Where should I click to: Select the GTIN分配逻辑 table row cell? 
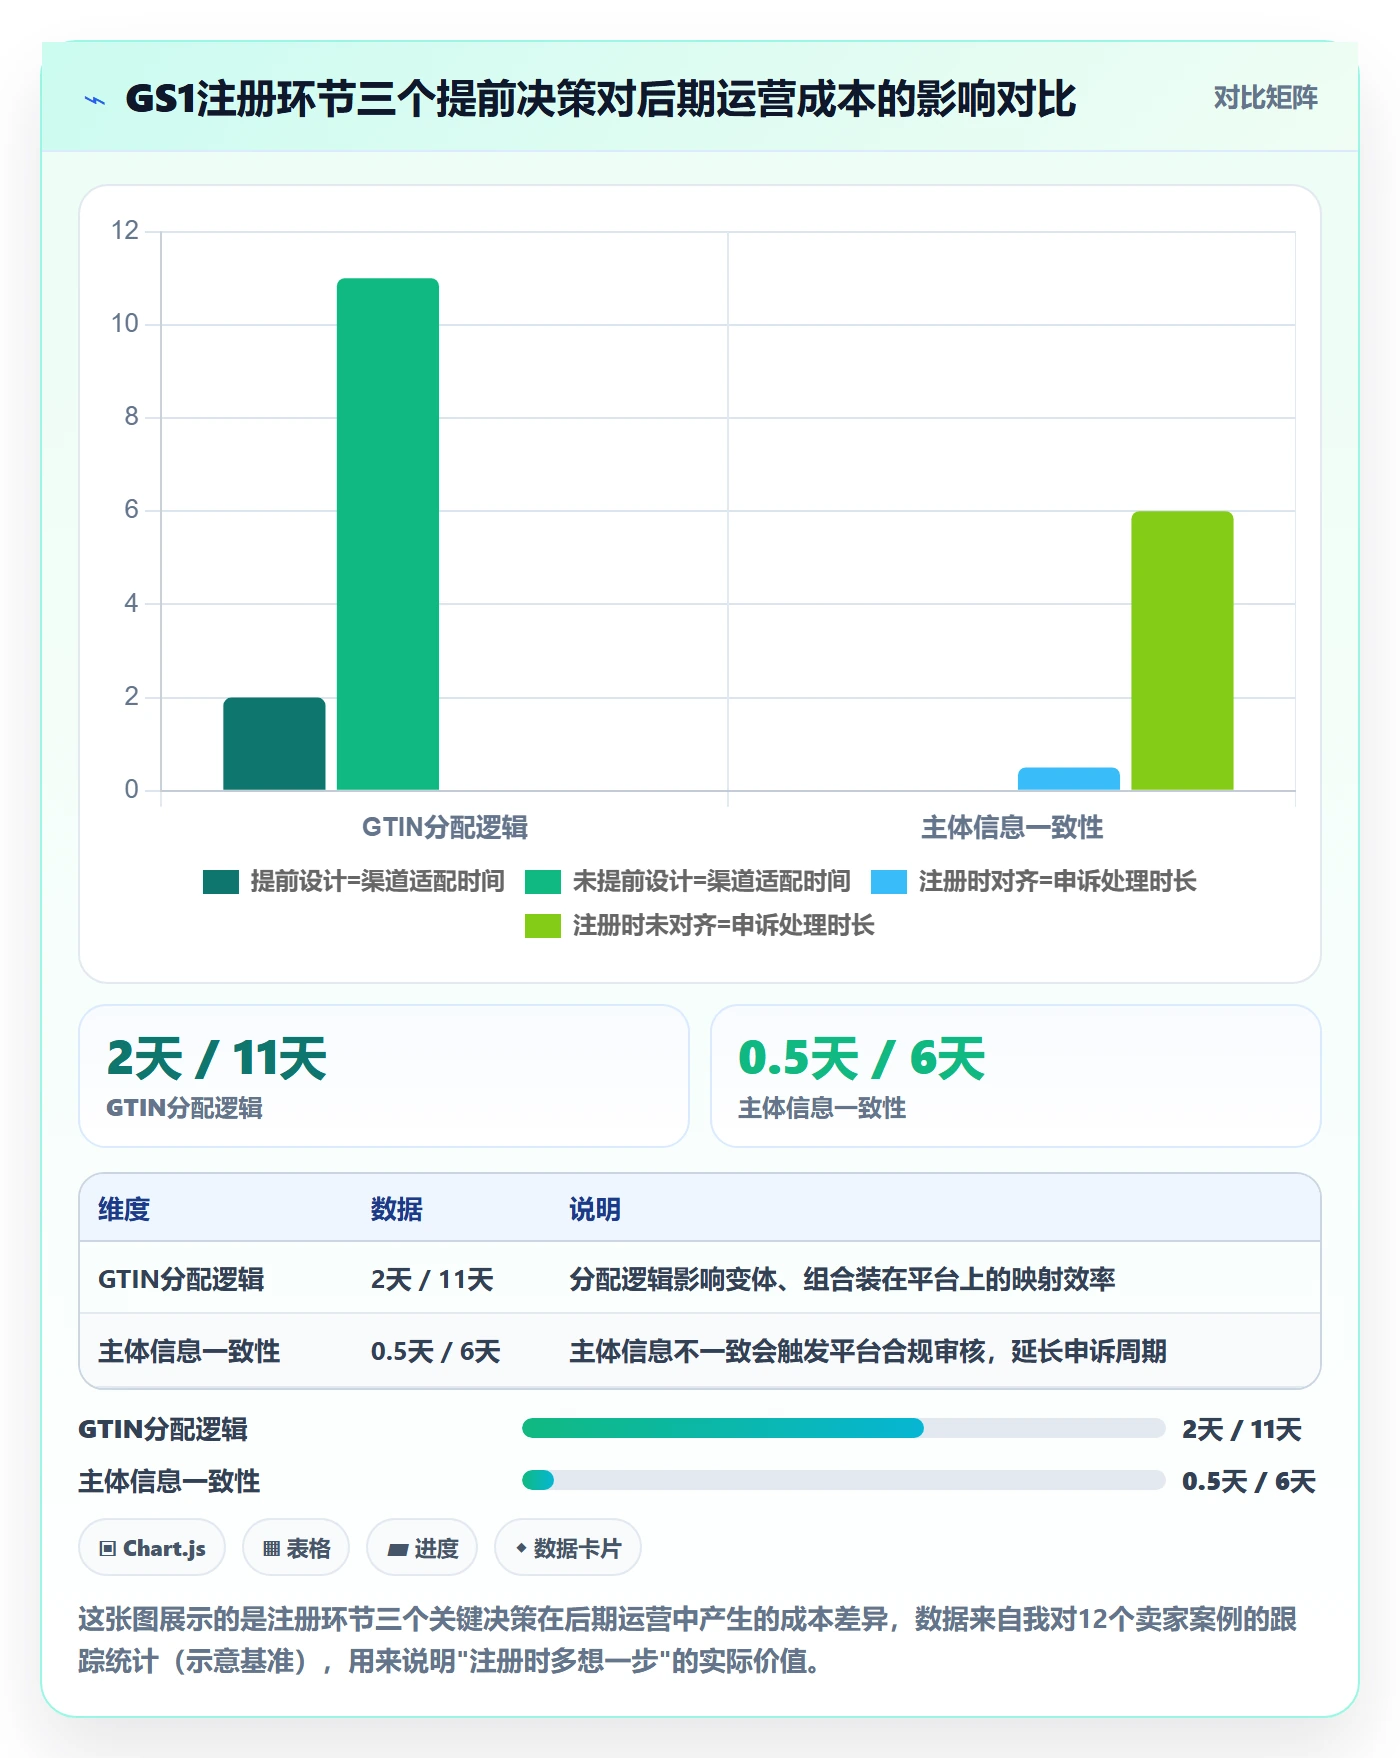pyautogui.click(x=181, y=1279)
